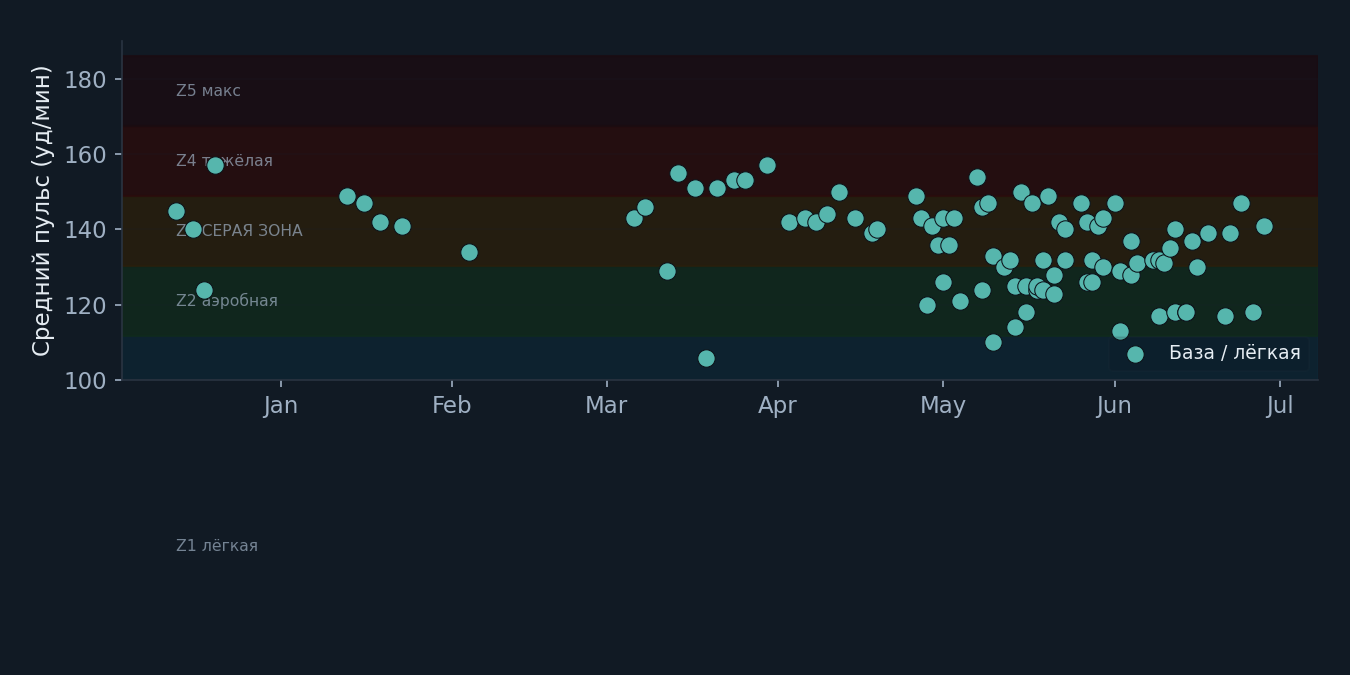Click the Jun x-axis label
Viewport: 1350px width, 675px height.
1114,406
